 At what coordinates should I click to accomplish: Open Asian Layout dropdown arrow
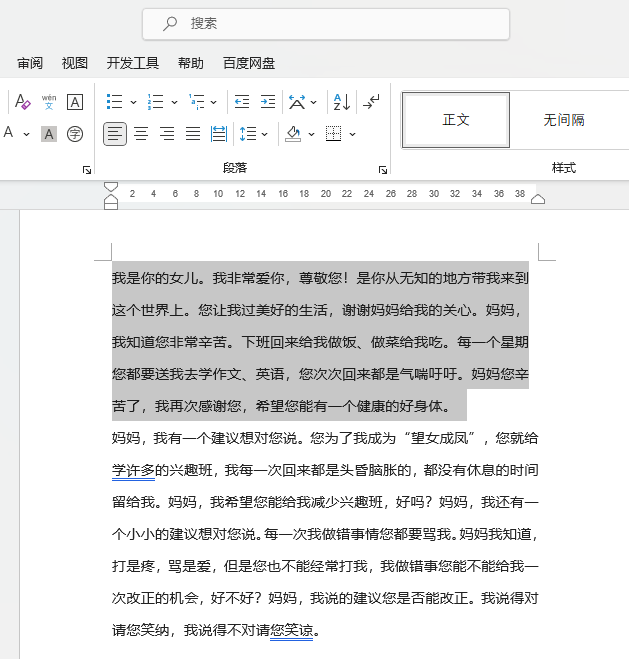coord(313,102)
